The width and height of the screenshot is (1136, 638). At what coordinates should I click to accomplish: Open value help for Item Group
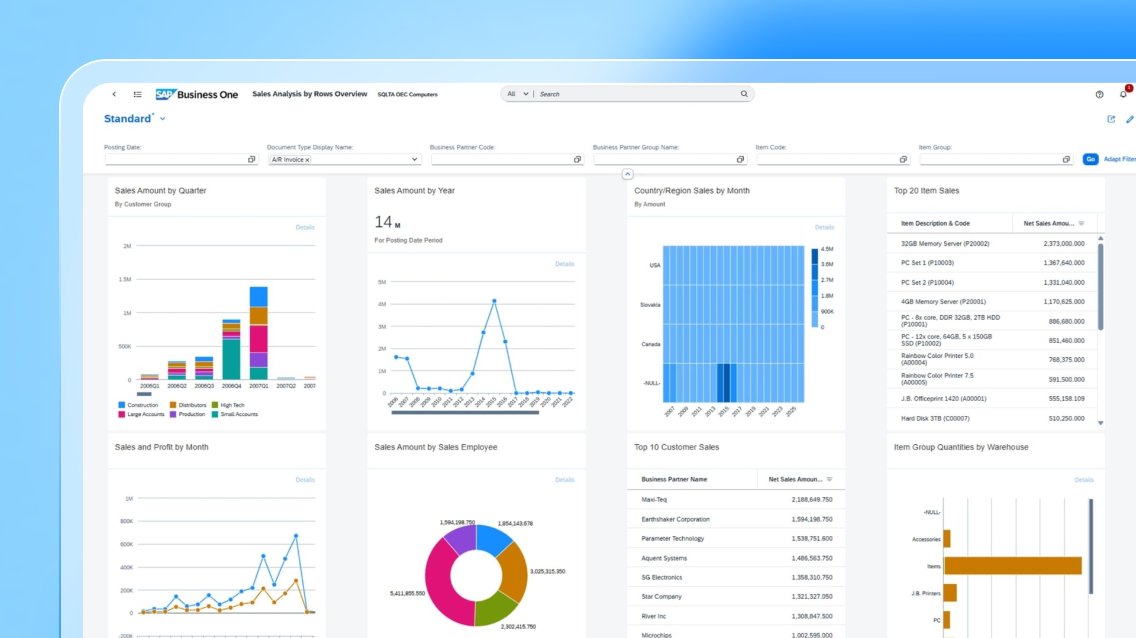point(1066,159)
